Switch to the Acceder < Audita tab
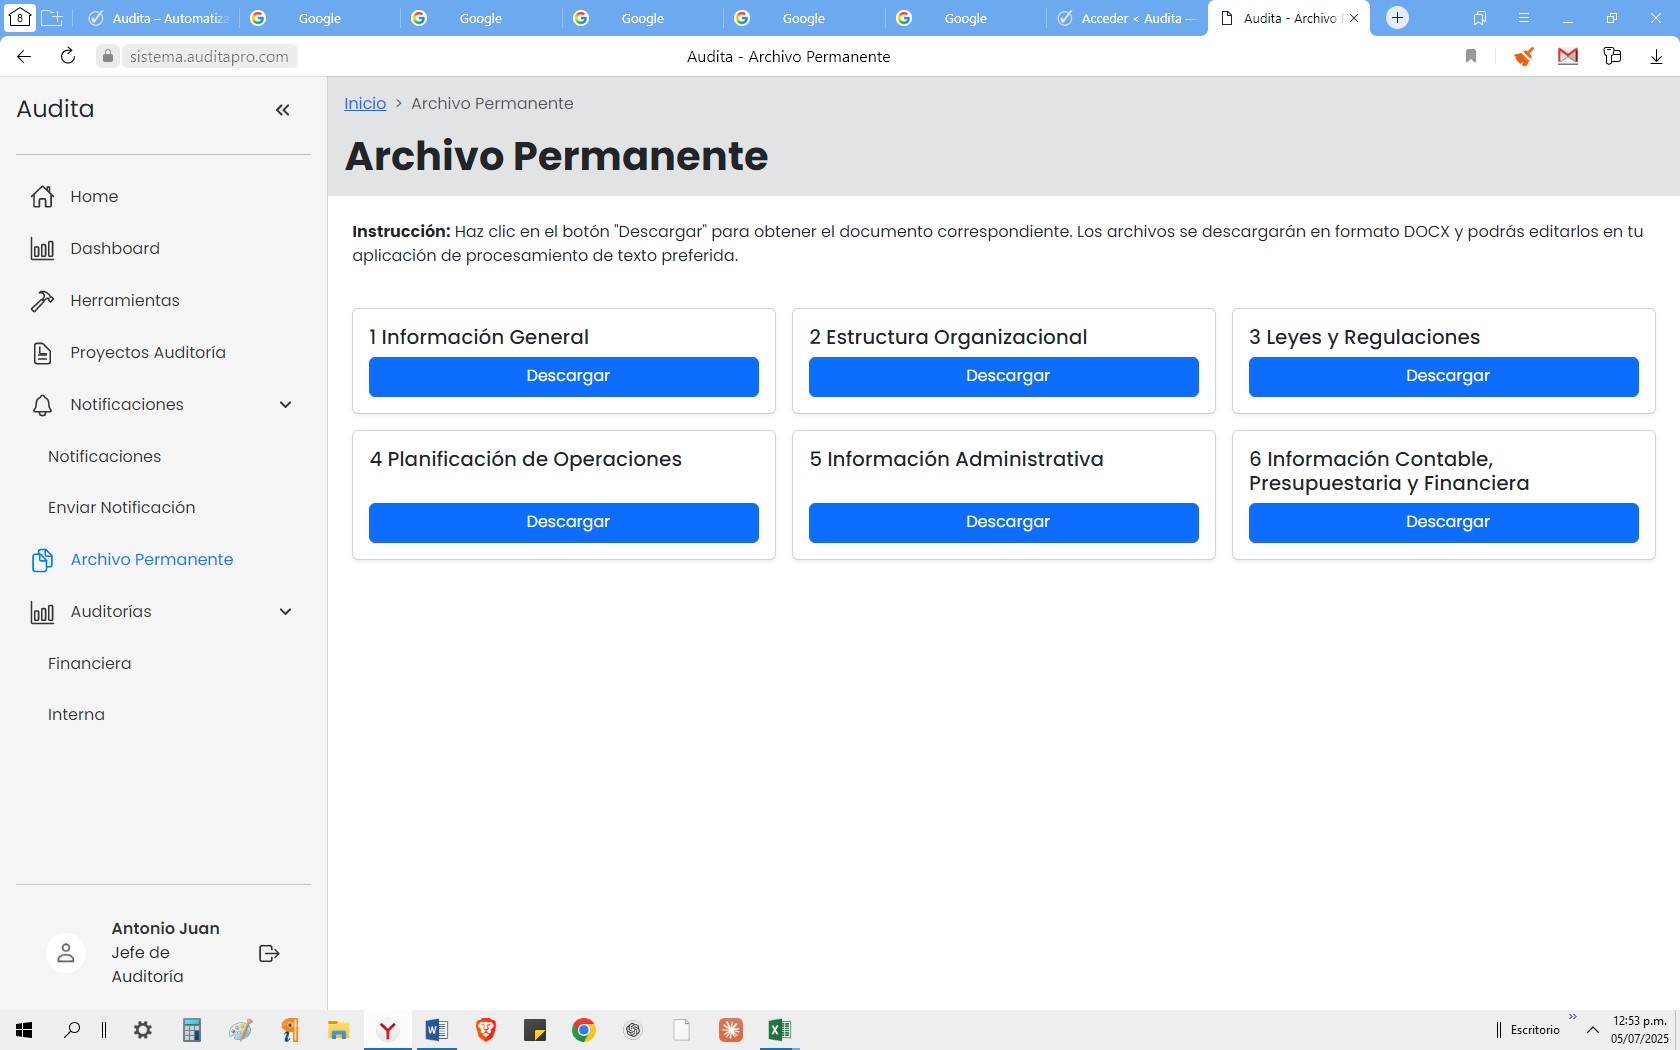The width and height of the screenshot is (1680, 1050). 1126,18
